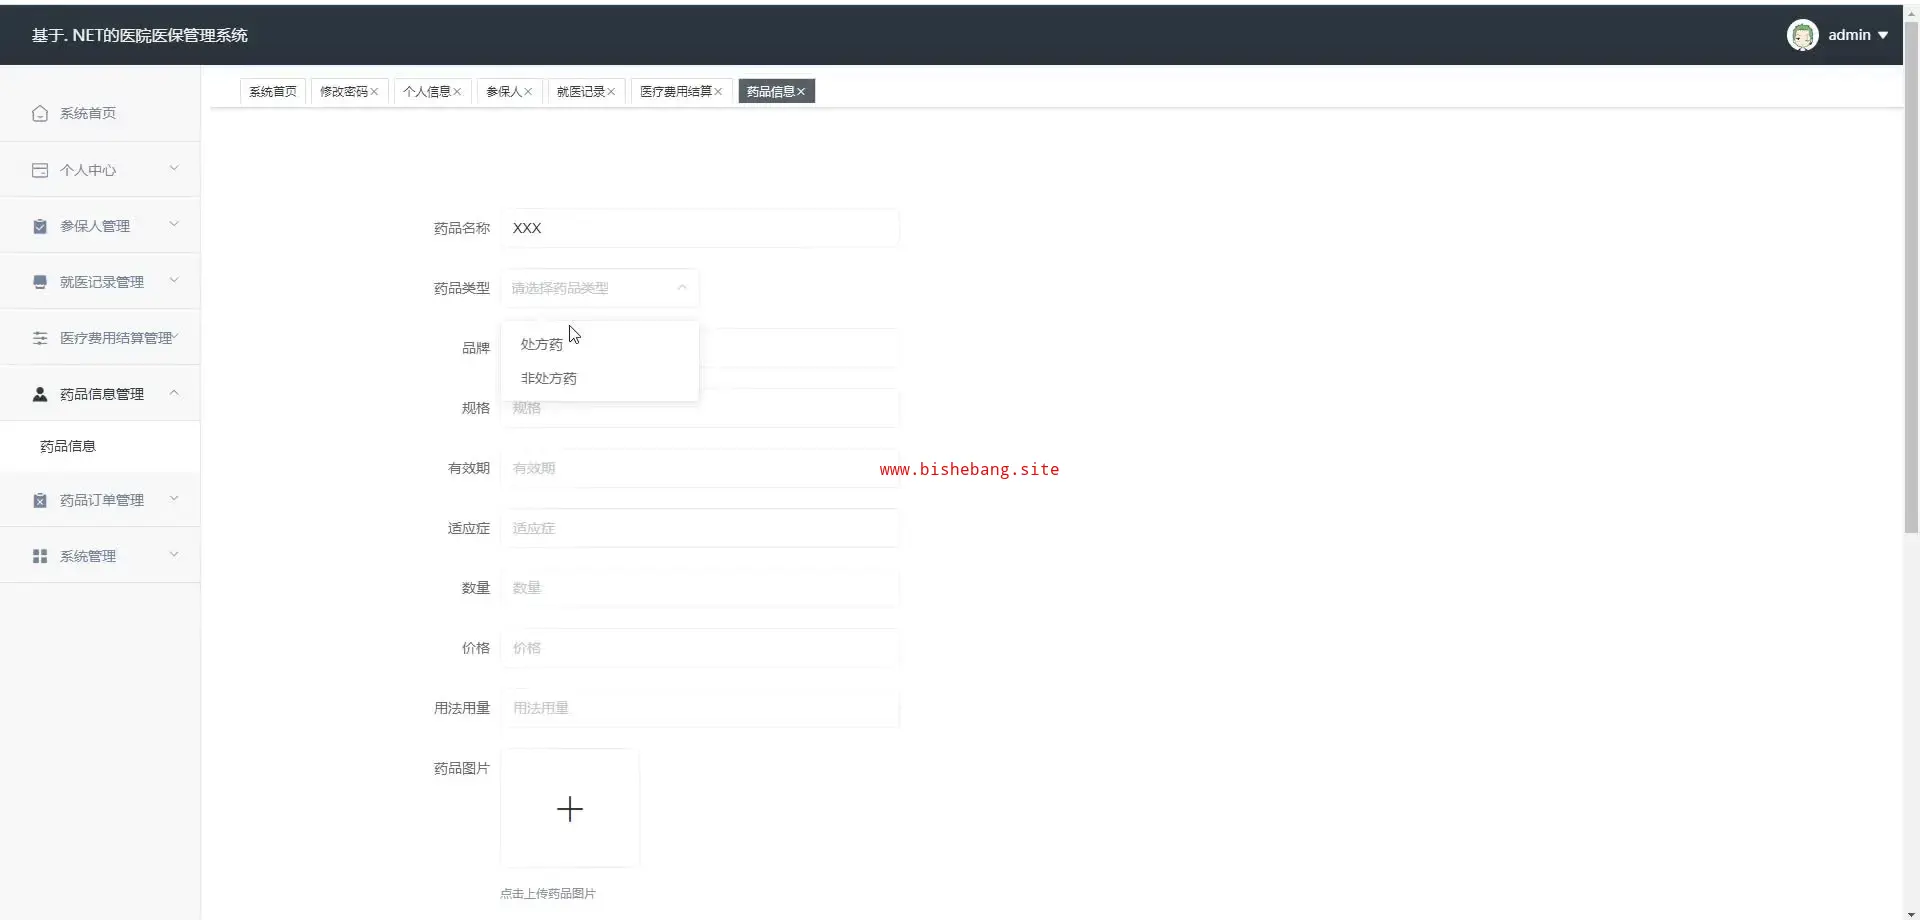
Task: Click the 规格 input field
Action: (x=700, y=408)
